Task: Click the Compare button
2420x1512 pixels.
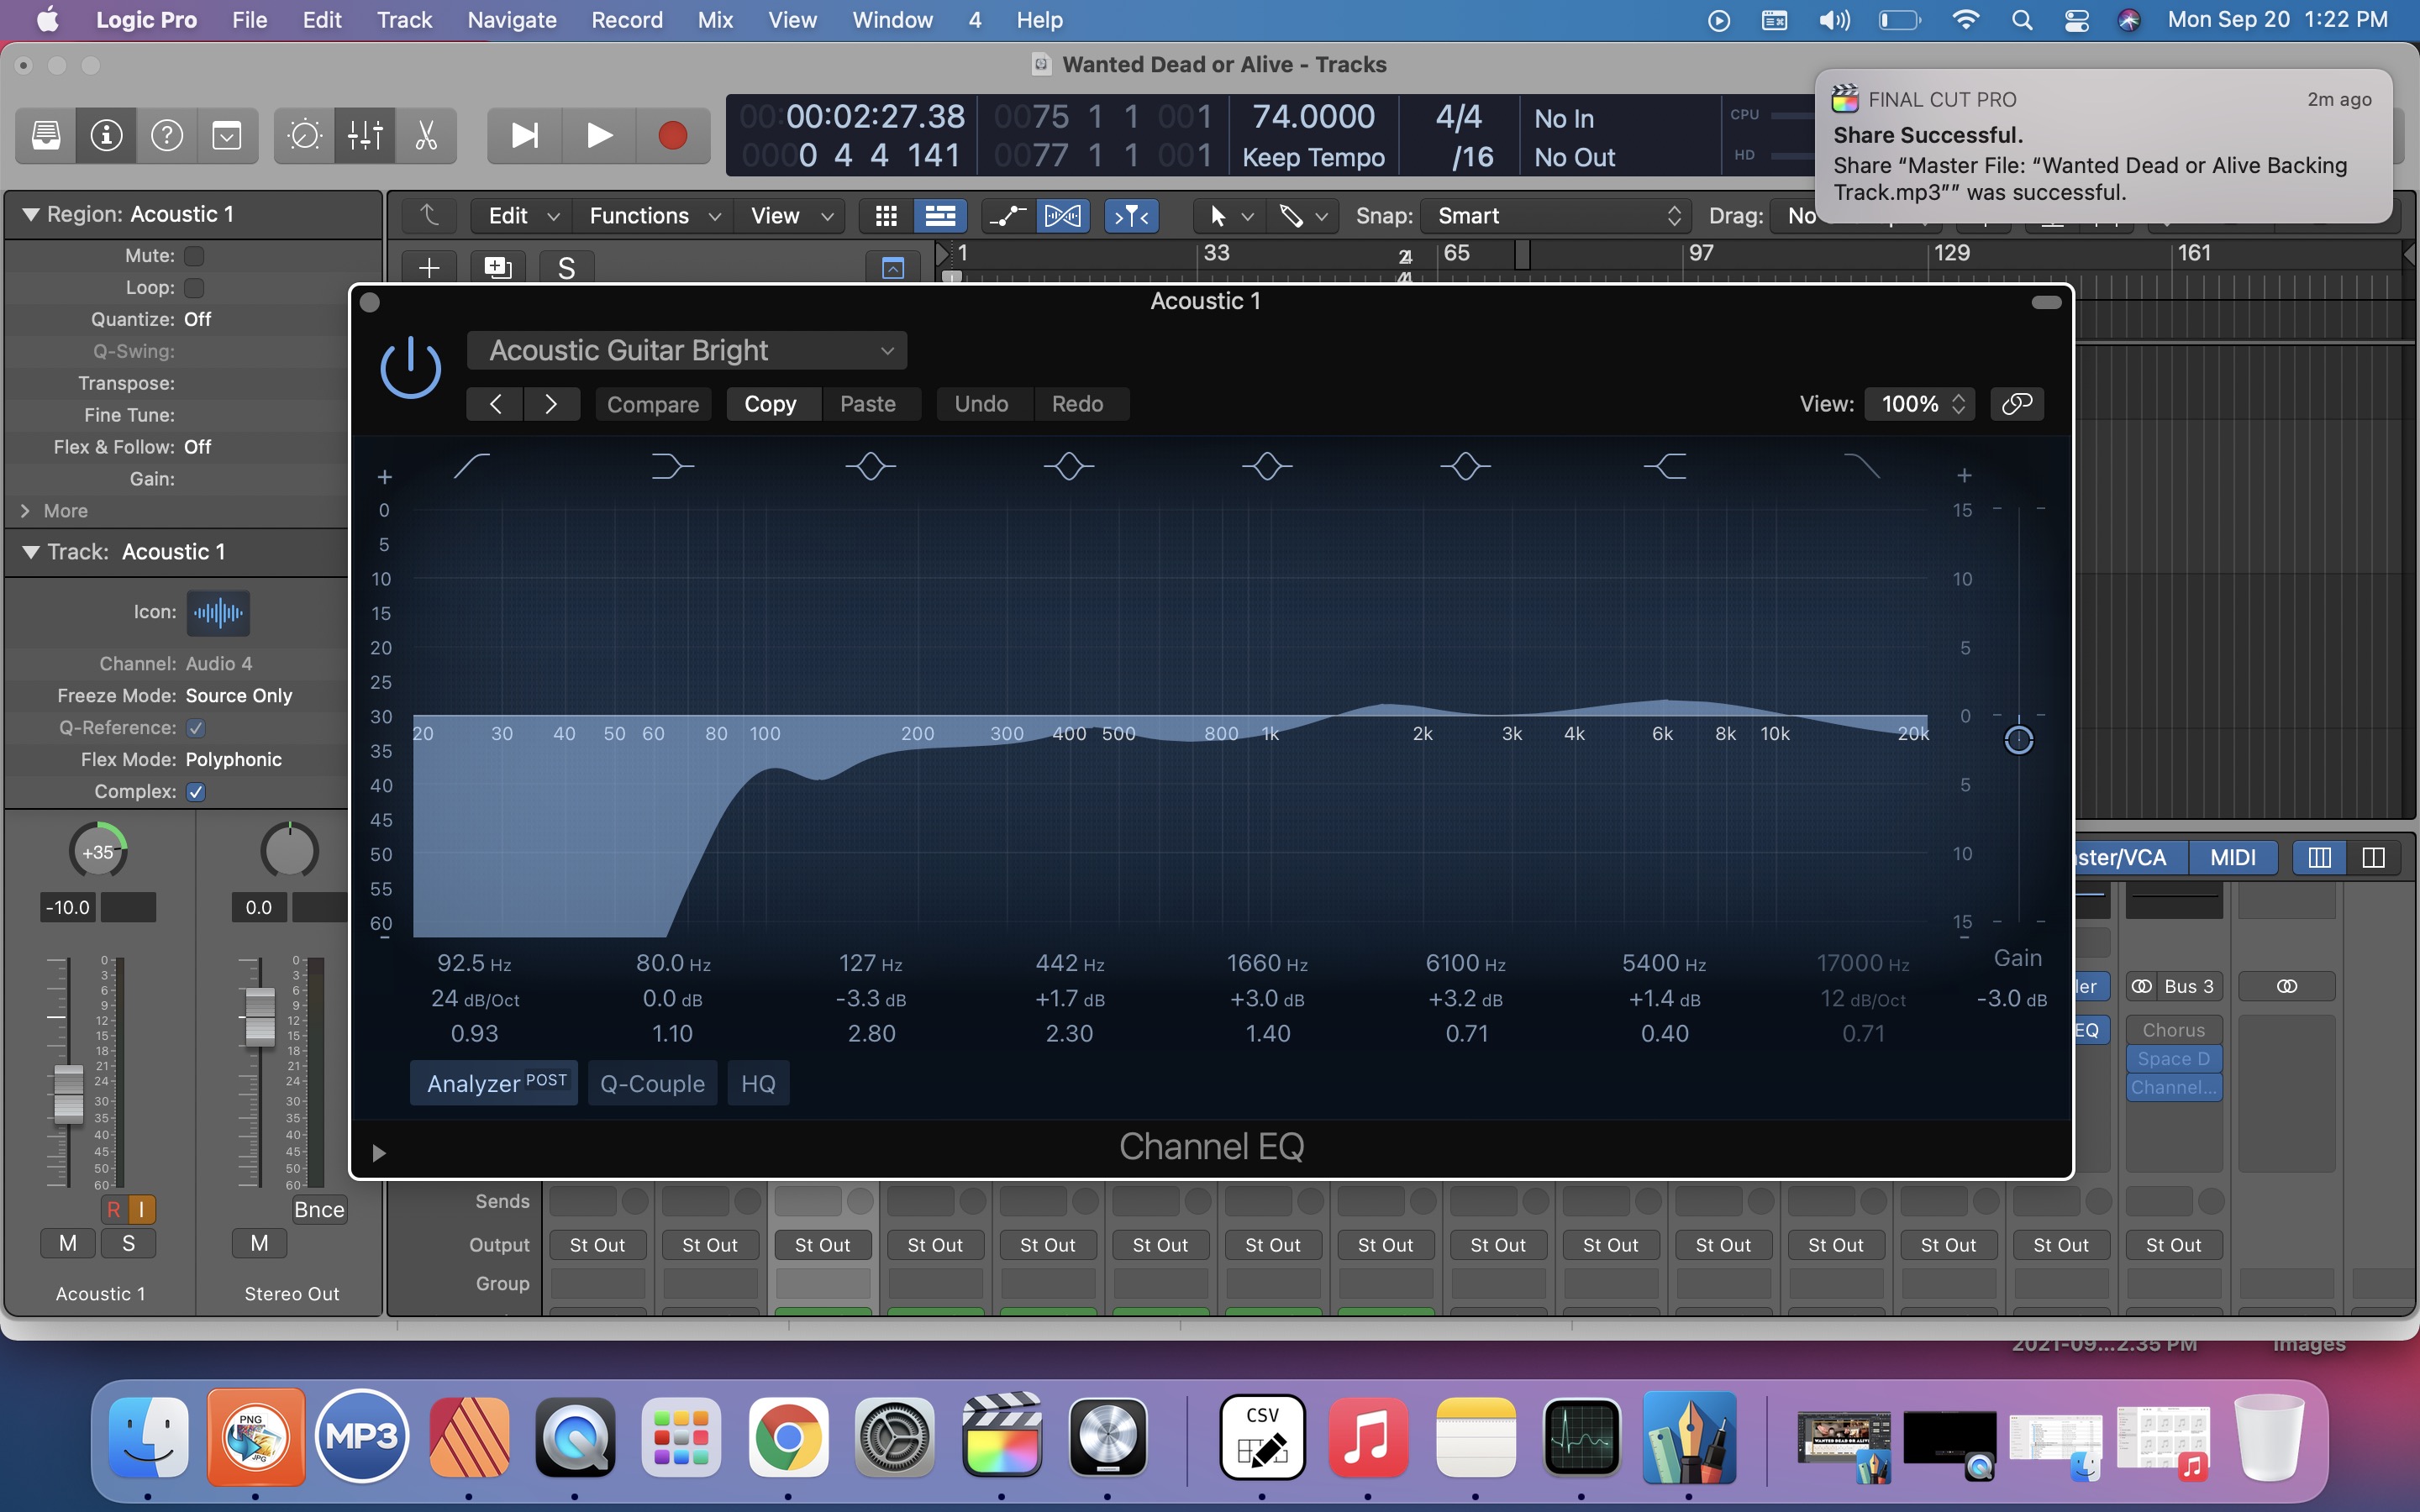Action: point(653,404)
